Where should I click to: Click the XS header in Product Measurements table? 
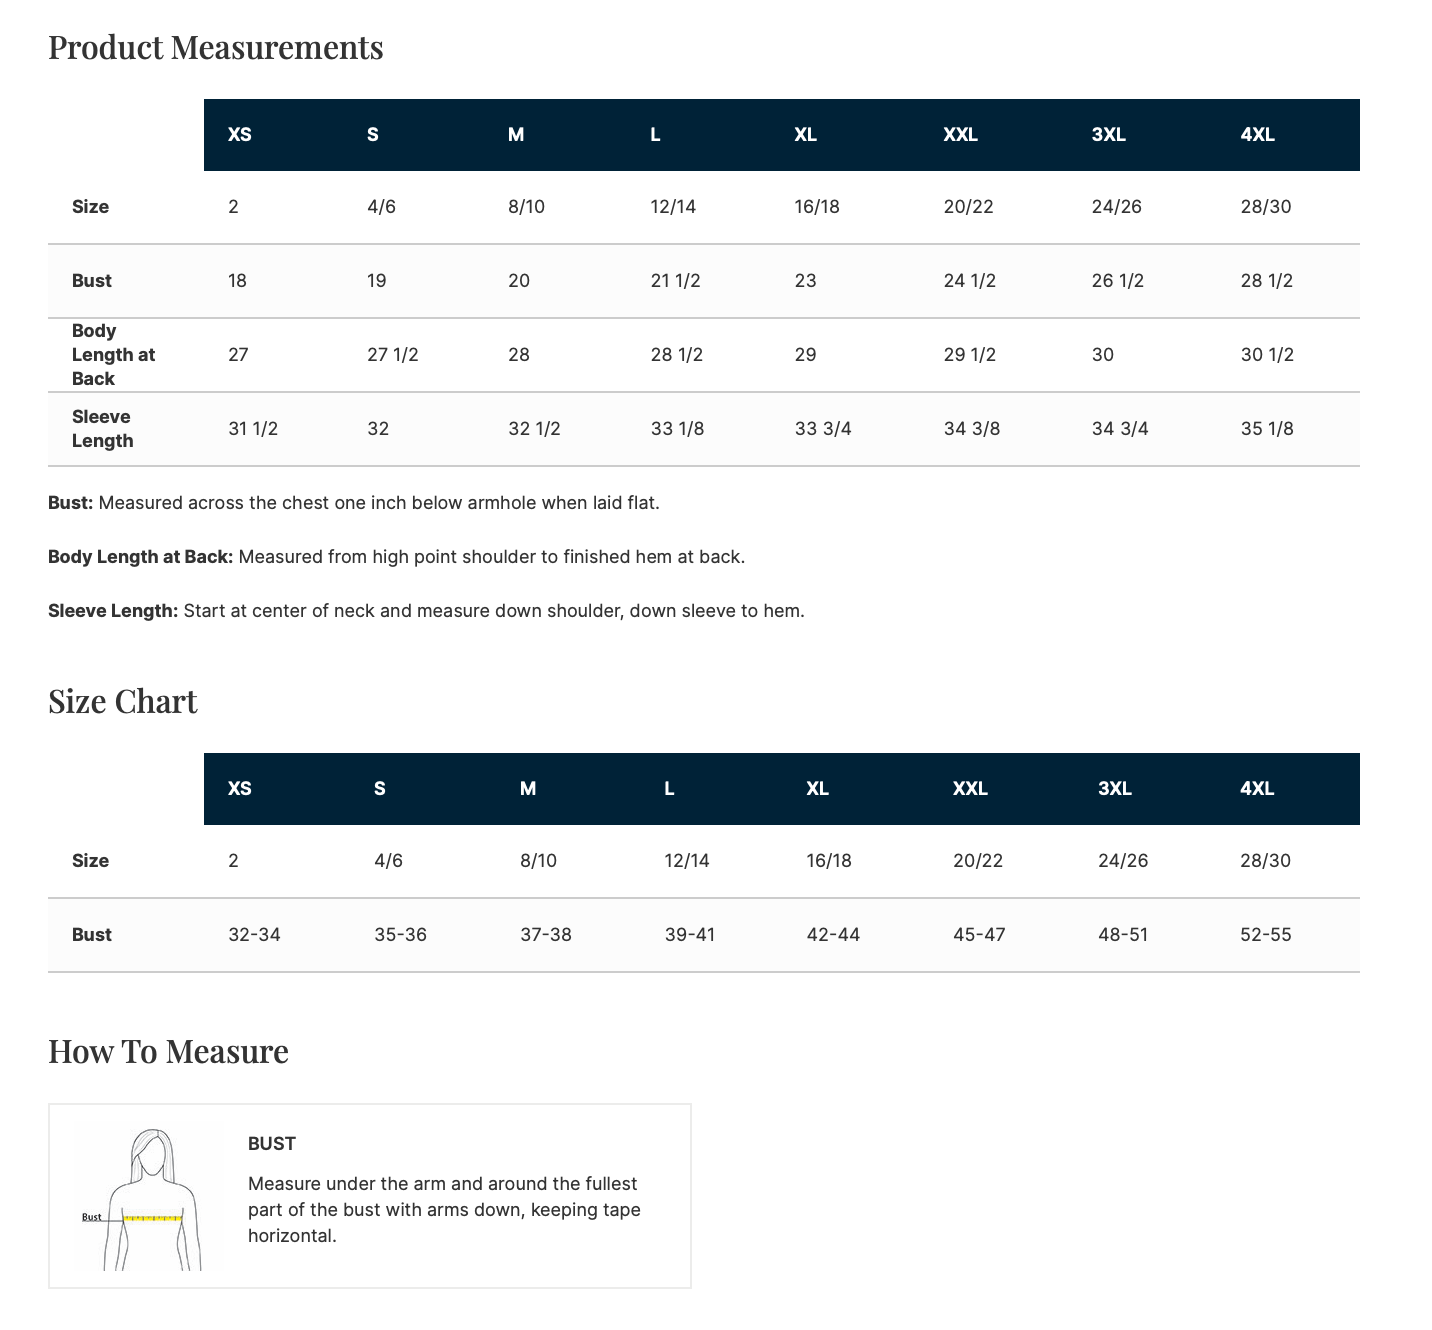(x=240, y=135)
